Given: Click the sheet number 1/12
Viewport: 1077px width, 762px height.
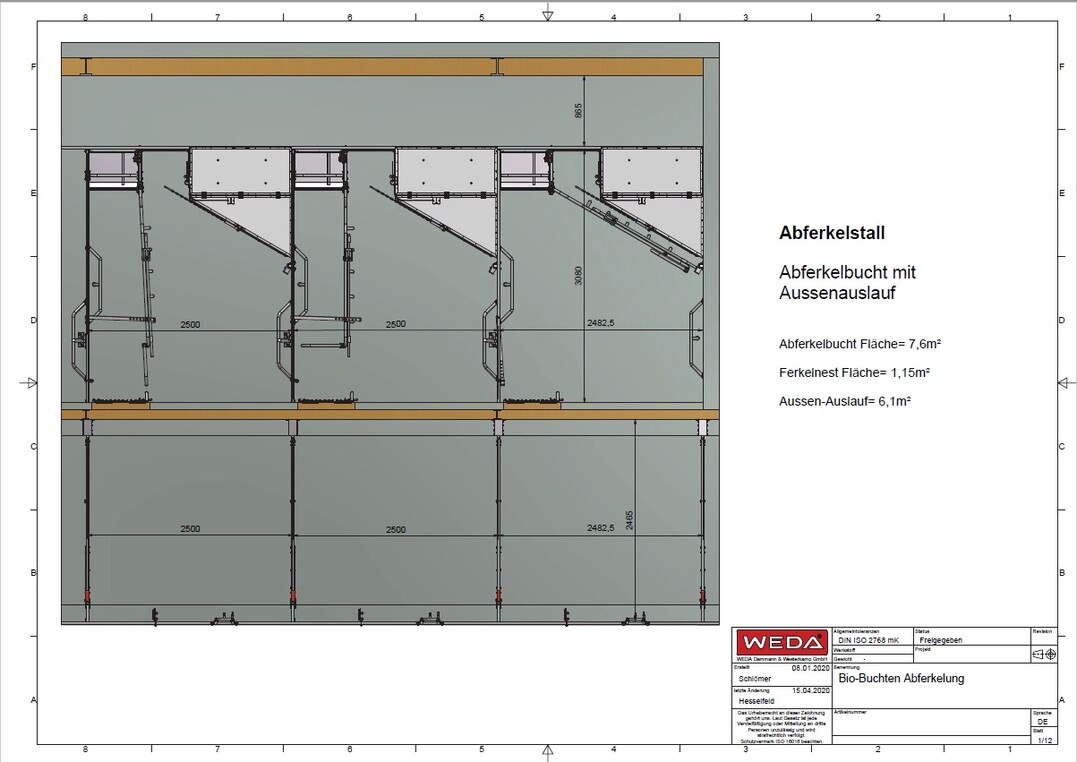Looking at the screenshot, I should click(x=1044, y=741).
